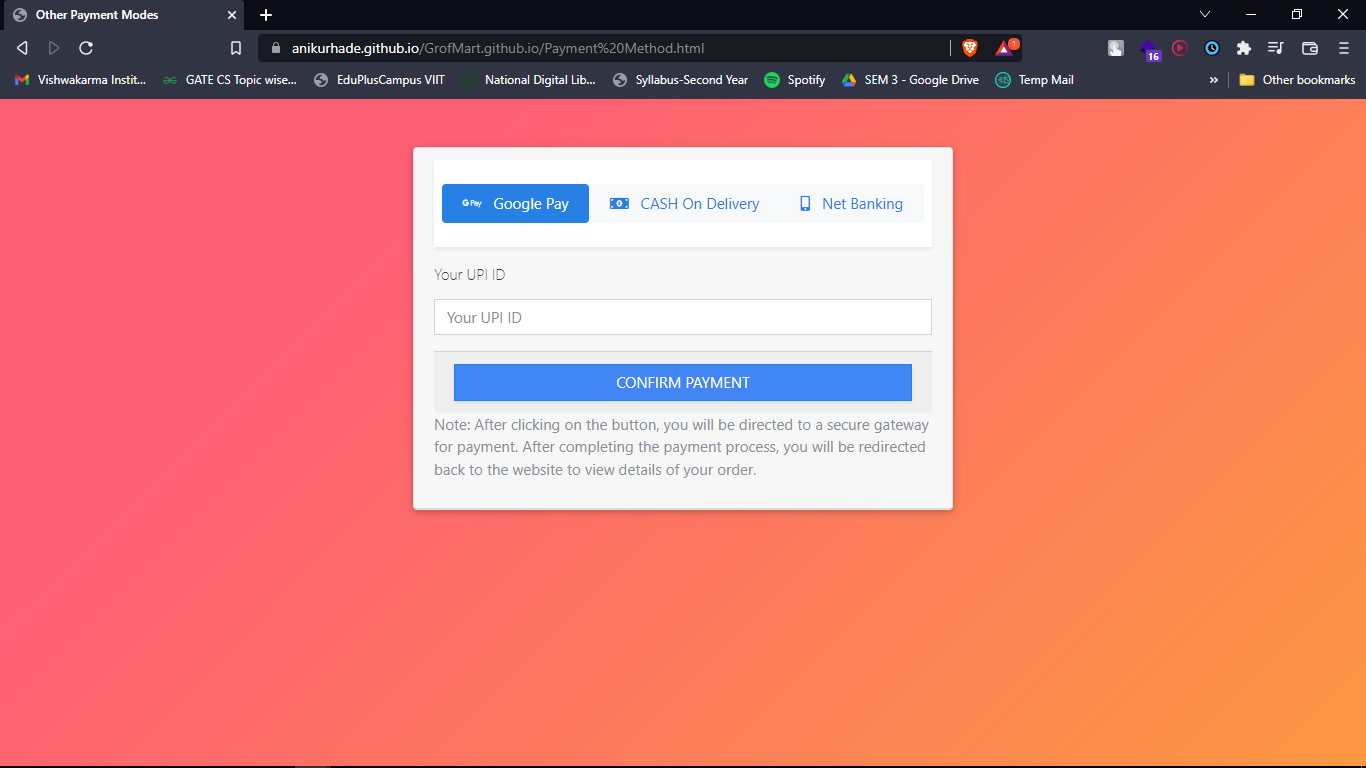The image size is (1366, 768).
Task: Reload the page with the refresh icon
Action: (86, 48)
